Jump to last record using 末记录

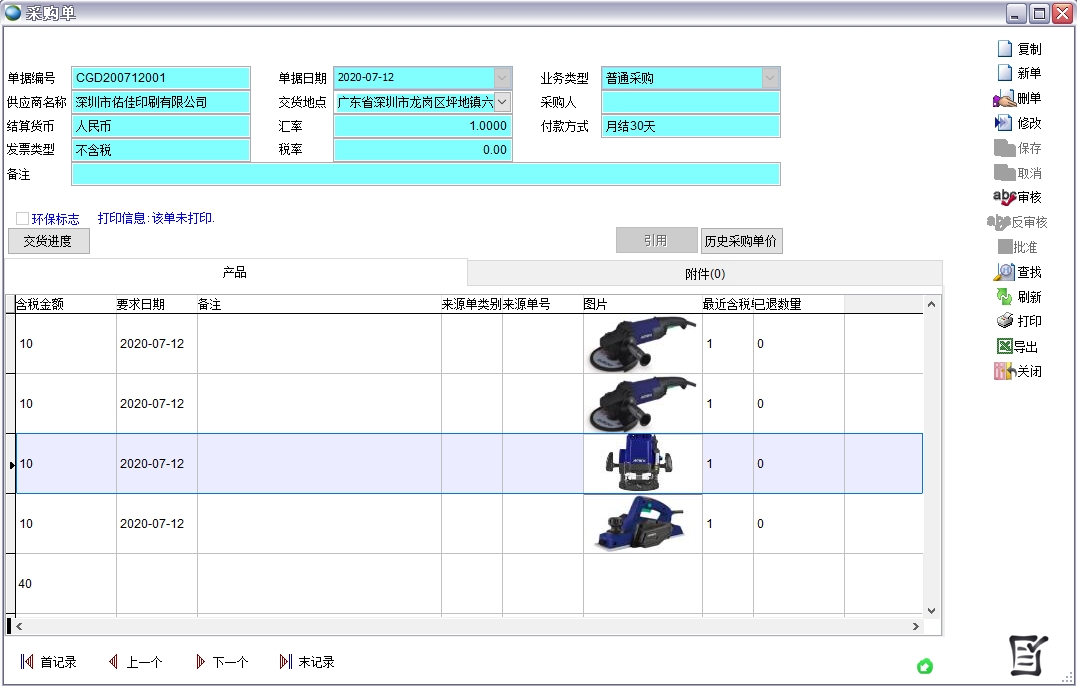tap(307, 661)
